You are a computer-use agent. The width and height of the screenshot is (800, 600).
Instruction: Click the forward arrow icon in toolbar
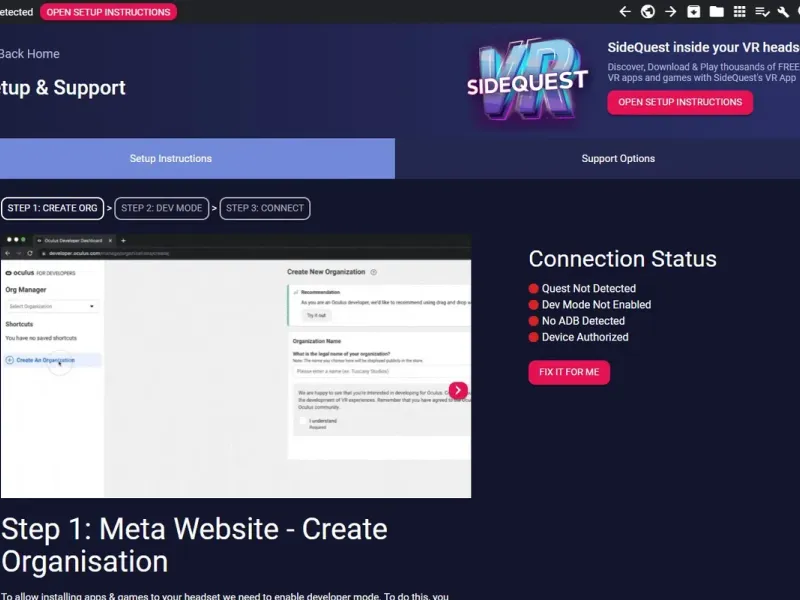(x=670, y=12)
